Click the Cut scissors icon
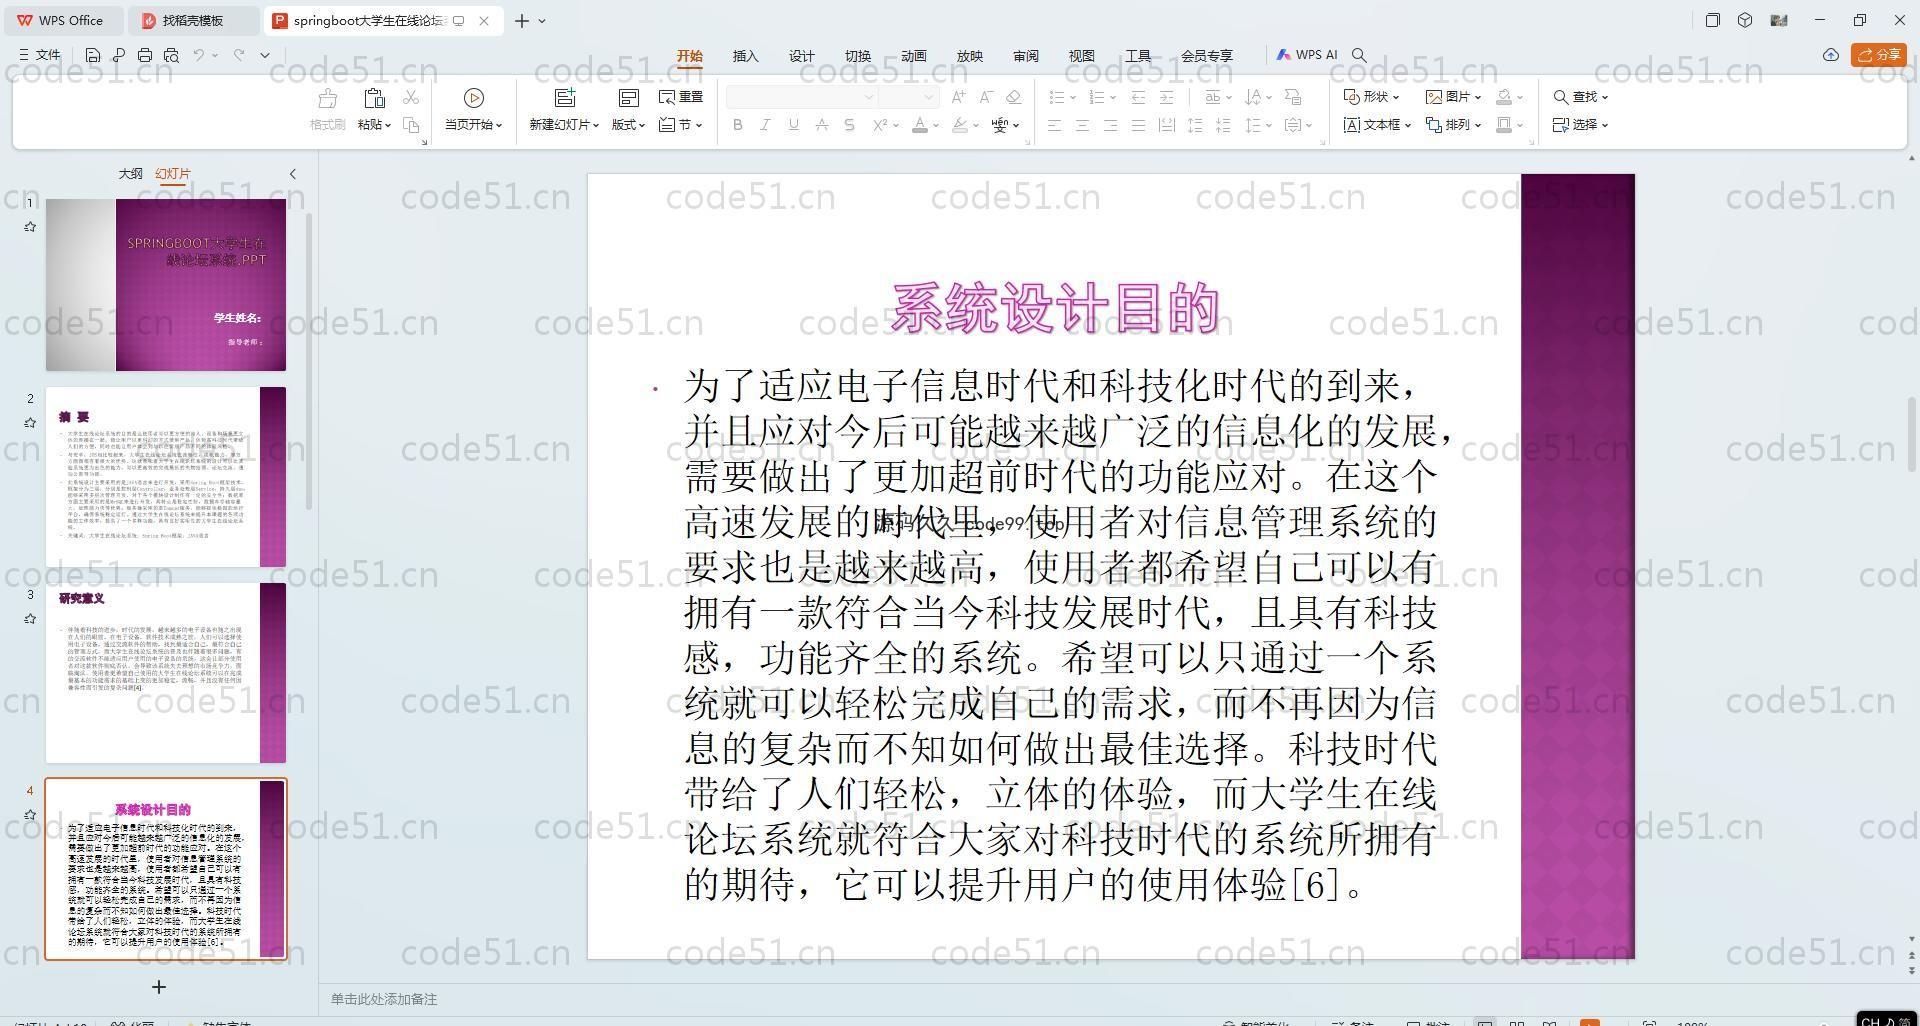This screenshot has height=1026, width=1920. [x=411, y=97]
